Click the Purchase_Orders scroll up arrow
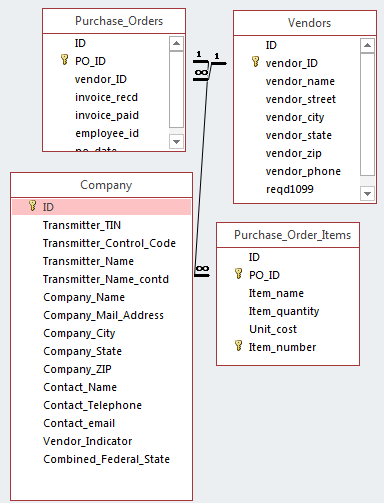The image size is (384, 503). (176, 43)
